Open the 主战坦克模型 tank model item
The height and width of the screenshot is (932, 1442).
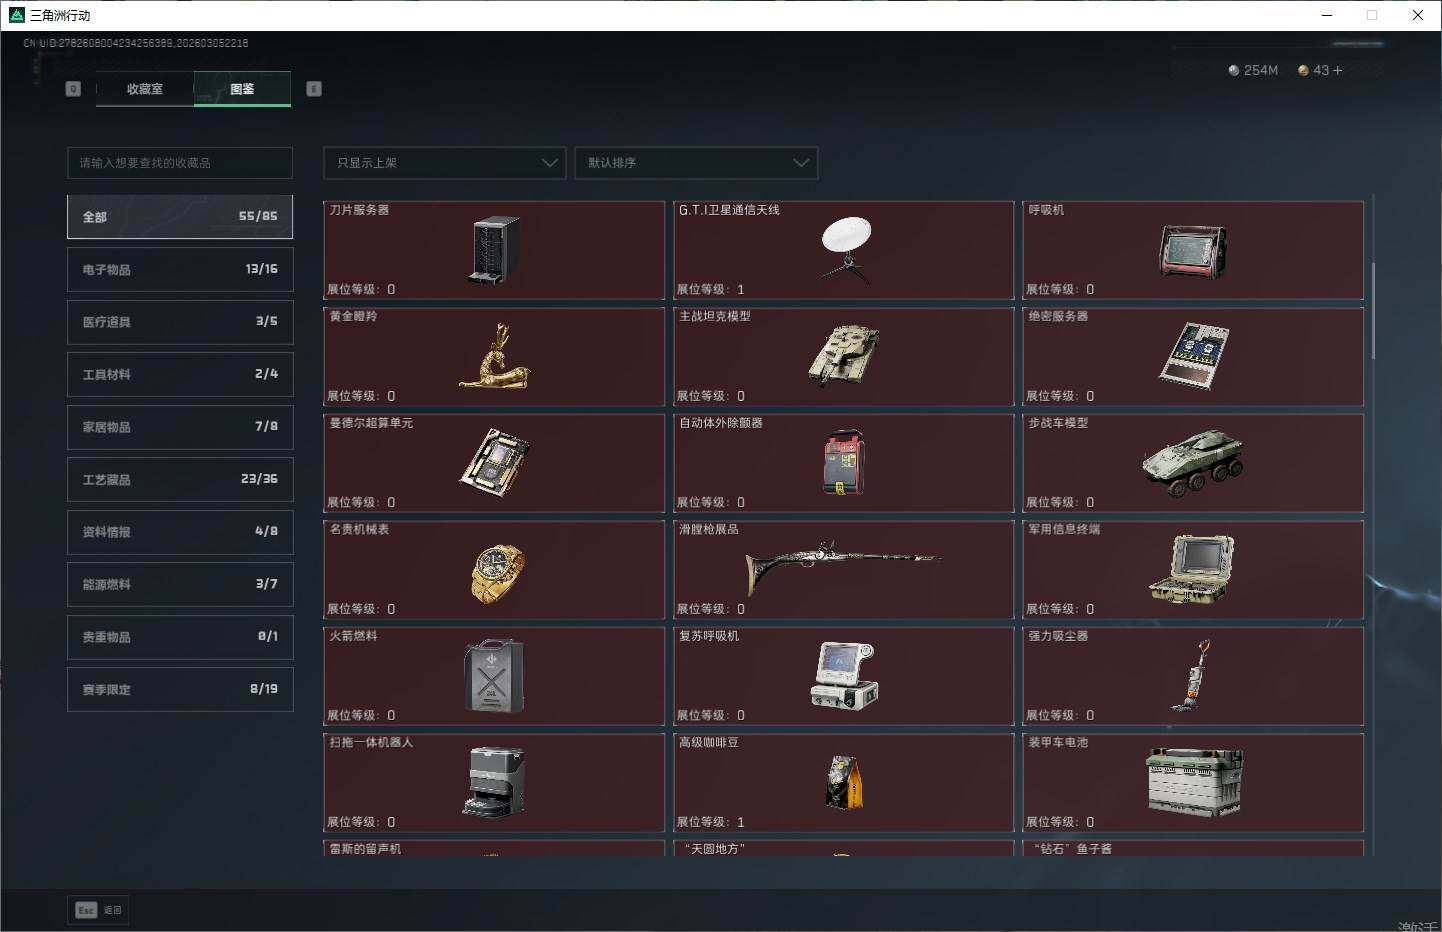click(x=844, y=356)
